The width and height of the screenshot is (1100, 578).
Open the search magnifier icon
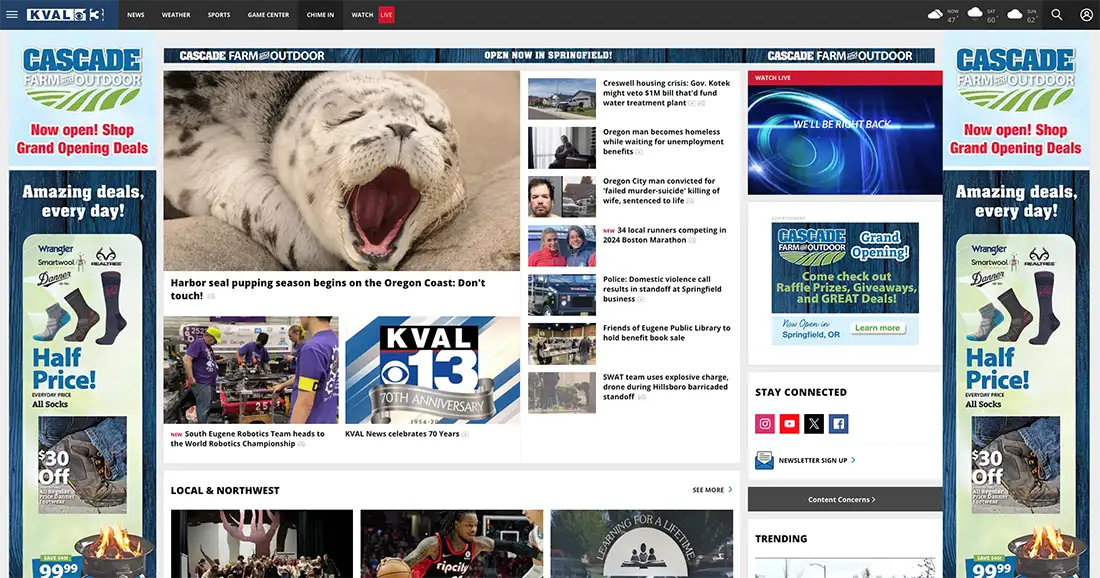point(1057,14)
